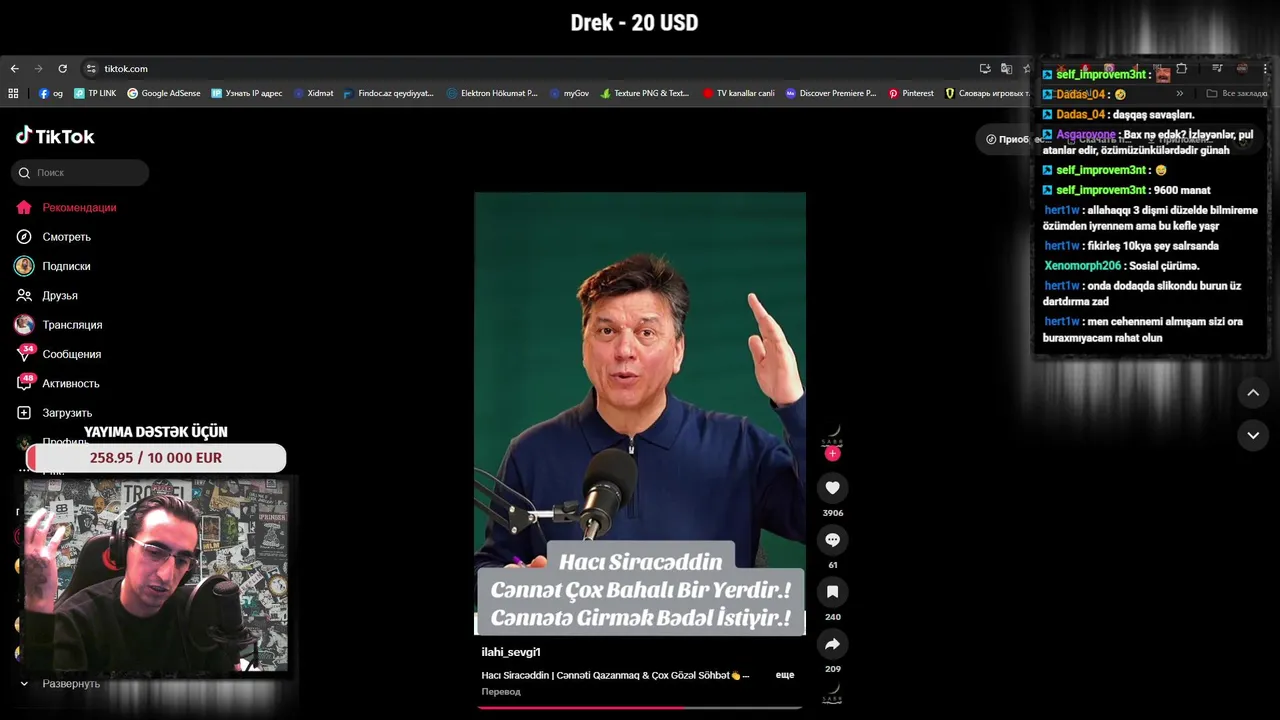Save the video with the bookmark icon
Screen dimensions: 1280x720
pyautogui.click(x=832, y=592)
